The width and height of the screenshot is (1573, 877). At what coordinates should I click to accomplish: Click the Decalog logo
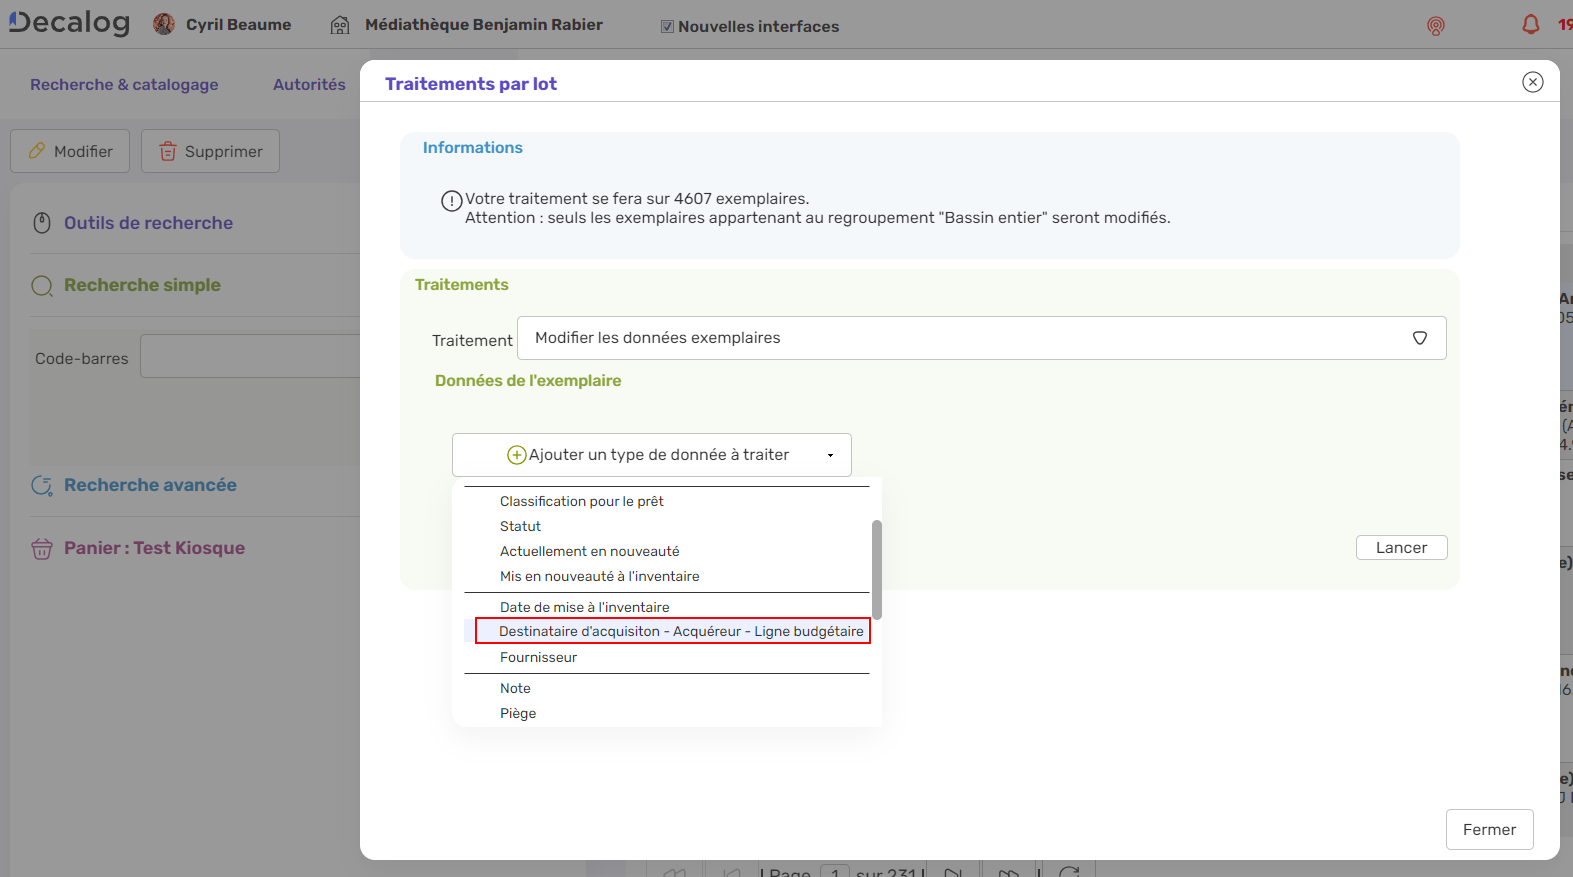click(x=69, y=23)
